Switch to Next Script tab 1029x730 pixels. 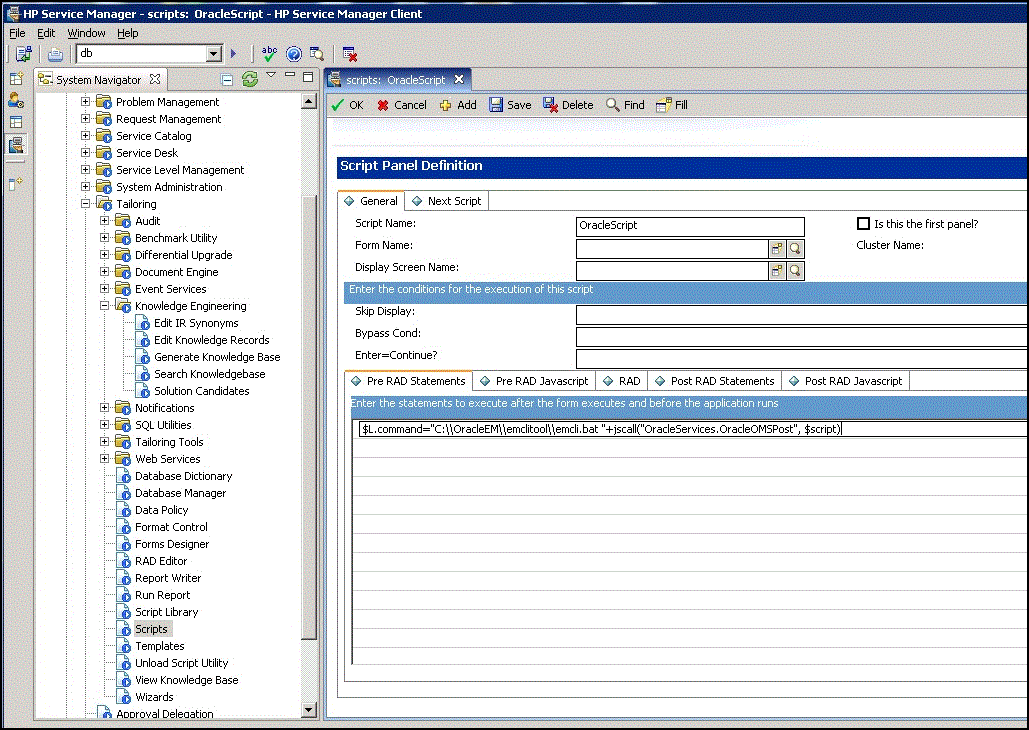pos(447,201)
